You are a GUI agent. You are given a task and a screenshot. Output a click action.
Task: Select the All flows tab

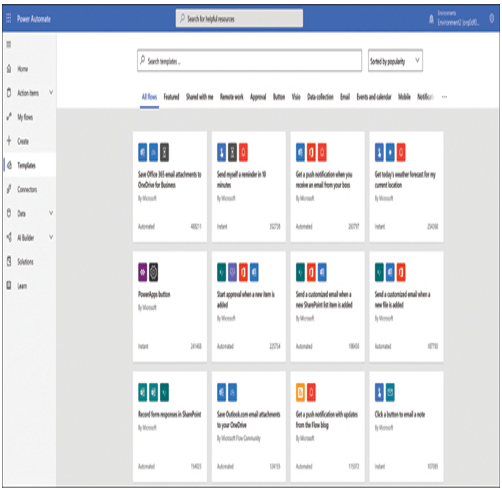point(149,97)
